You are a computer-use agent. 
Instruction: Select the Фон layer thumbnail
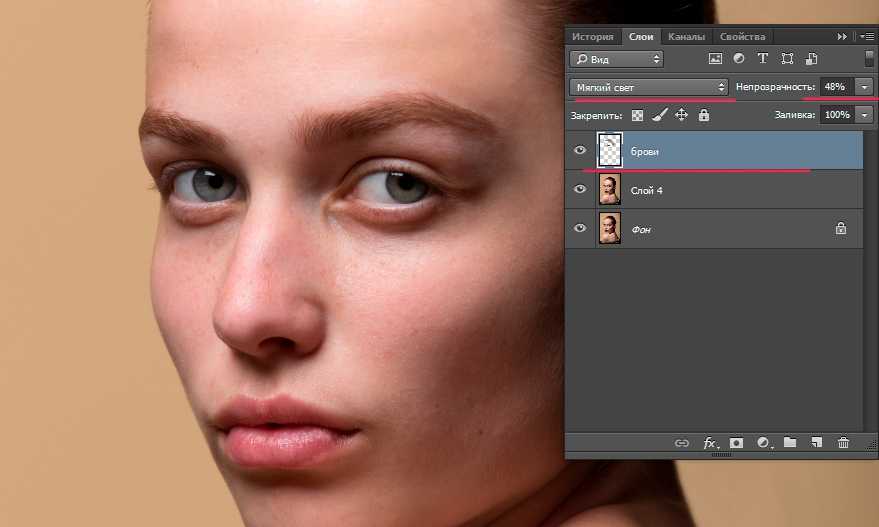pos(610,228)
